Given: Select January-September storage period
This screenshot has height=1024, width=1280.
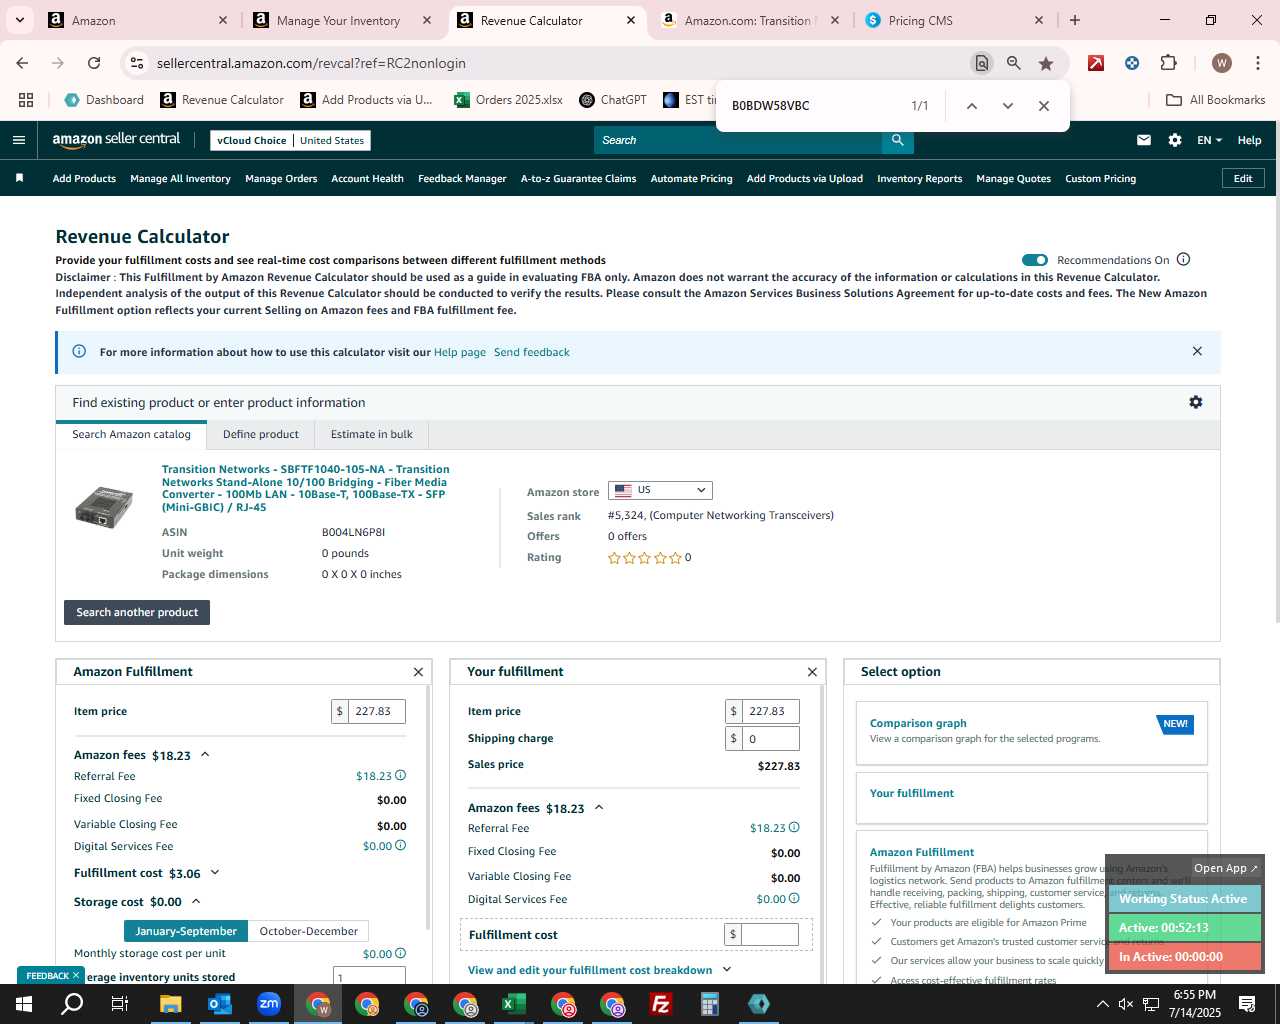Looking at the screenshot, I should pyautogui.click(x=186, y=931).
